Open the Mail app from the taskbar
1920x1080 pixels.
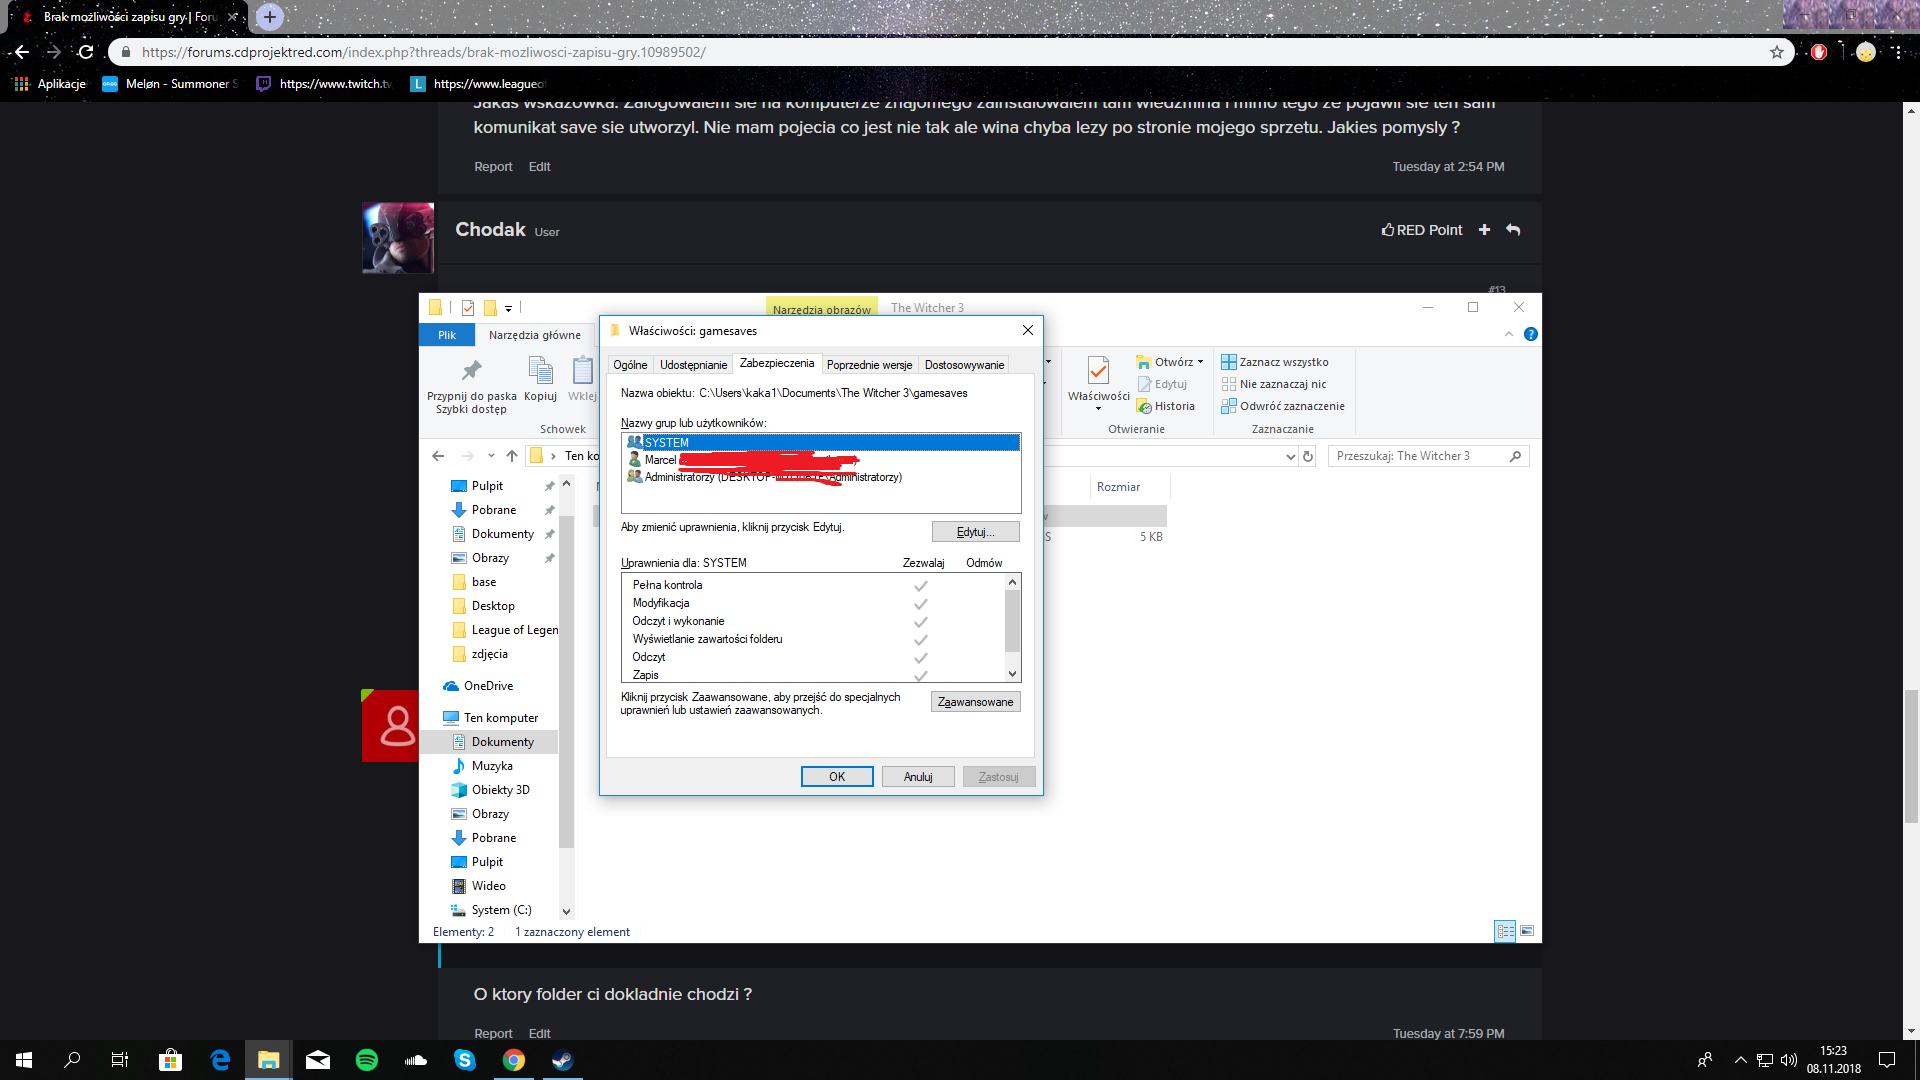click(318, 1060)
